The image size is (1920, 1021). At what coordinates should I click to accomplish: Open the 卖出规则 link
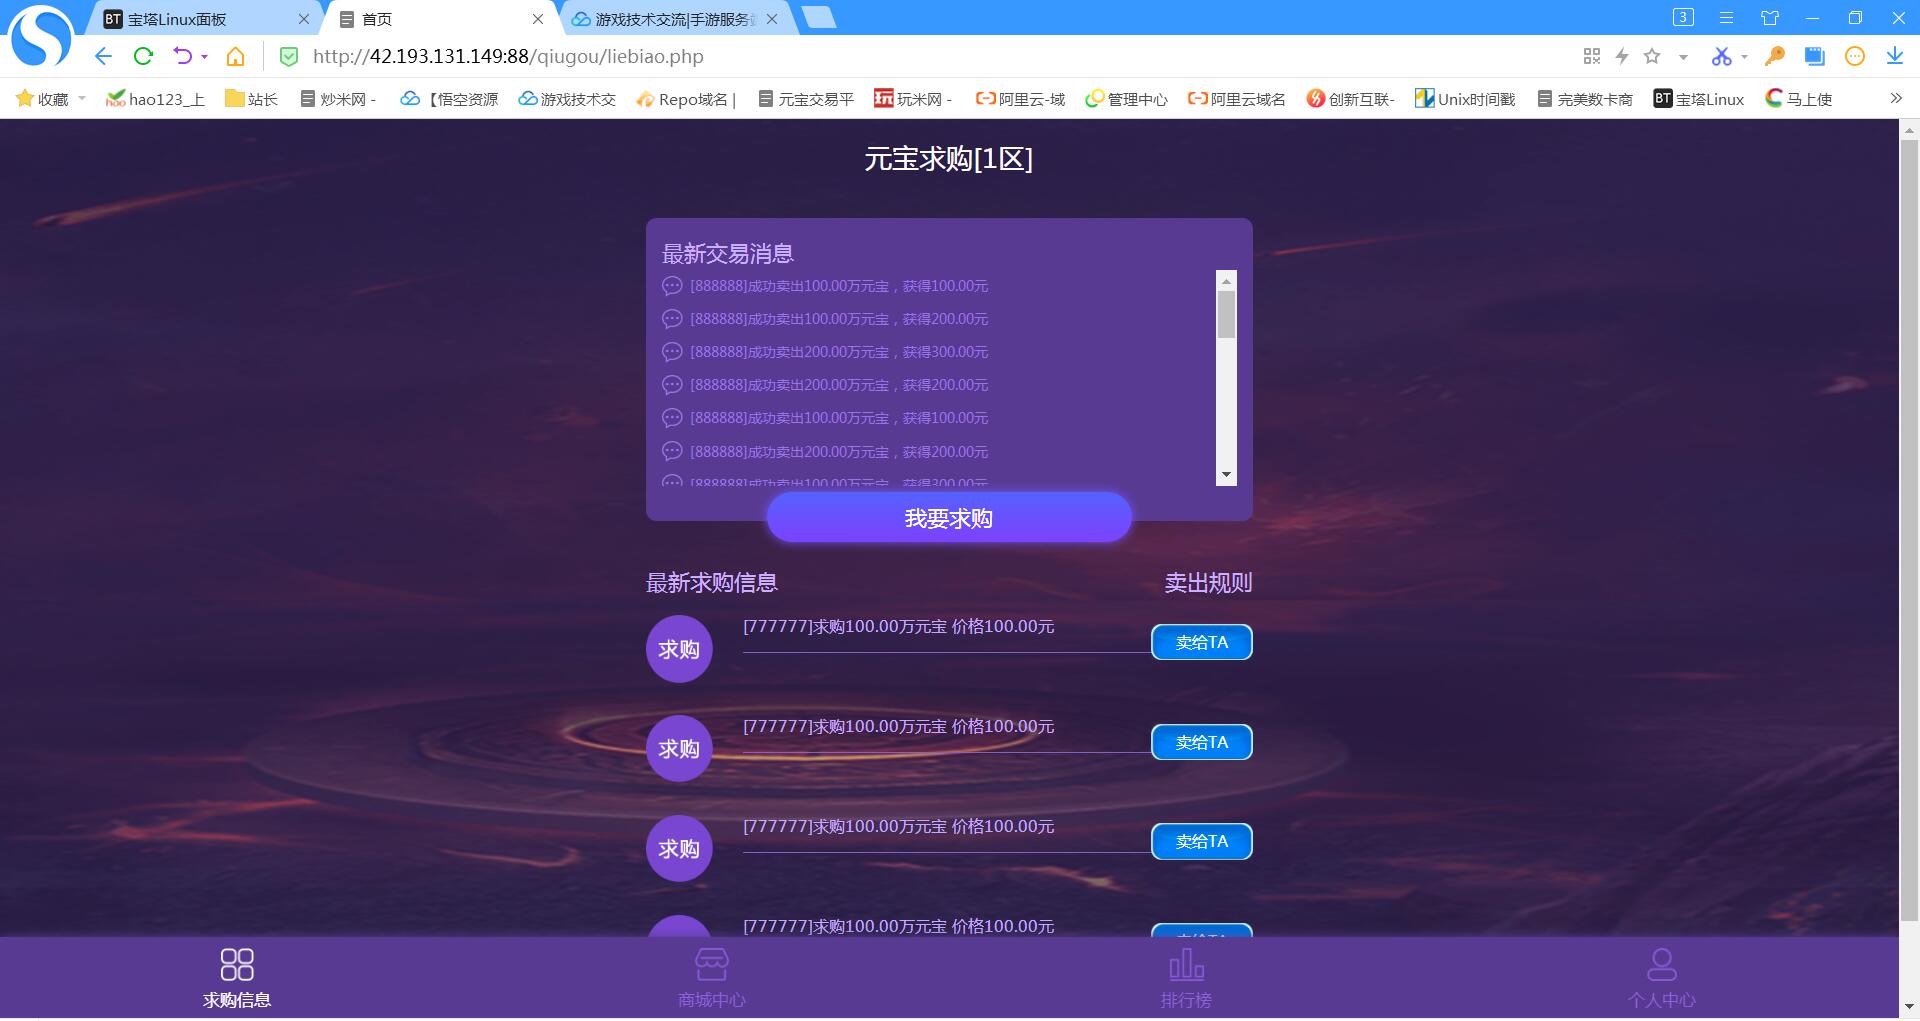[x=1207, y=583]
